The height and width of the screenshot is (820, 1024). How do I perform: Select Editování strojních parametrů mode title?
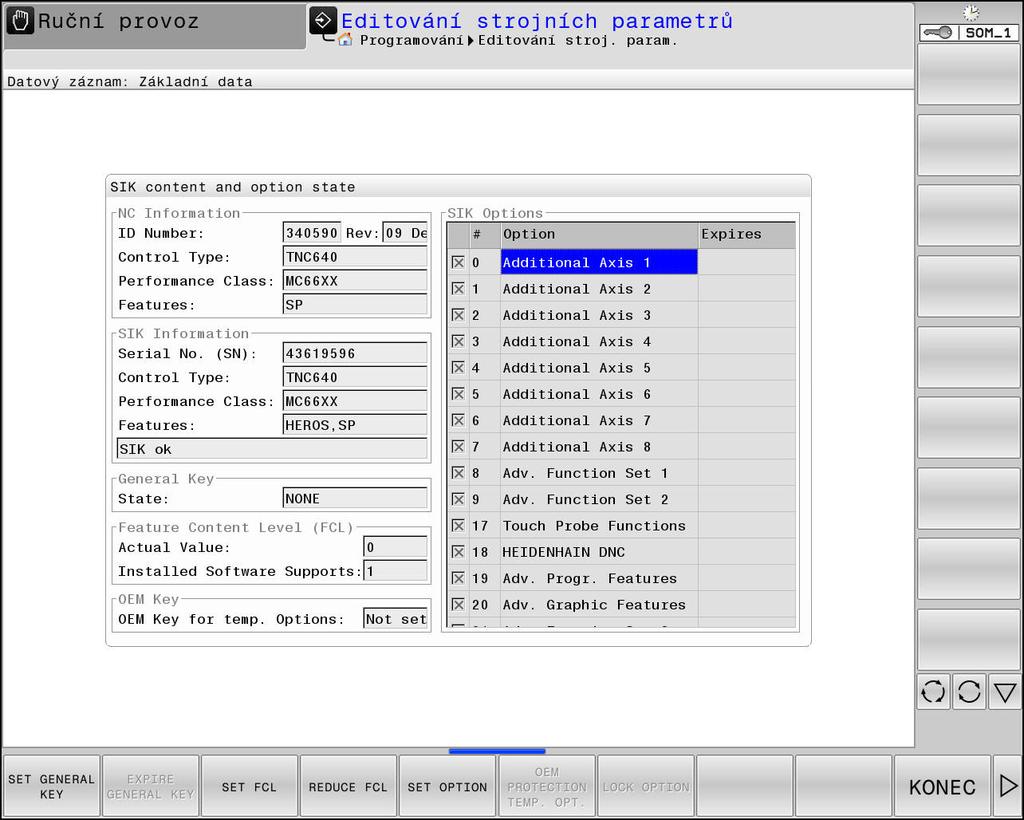tap(536, 21)
